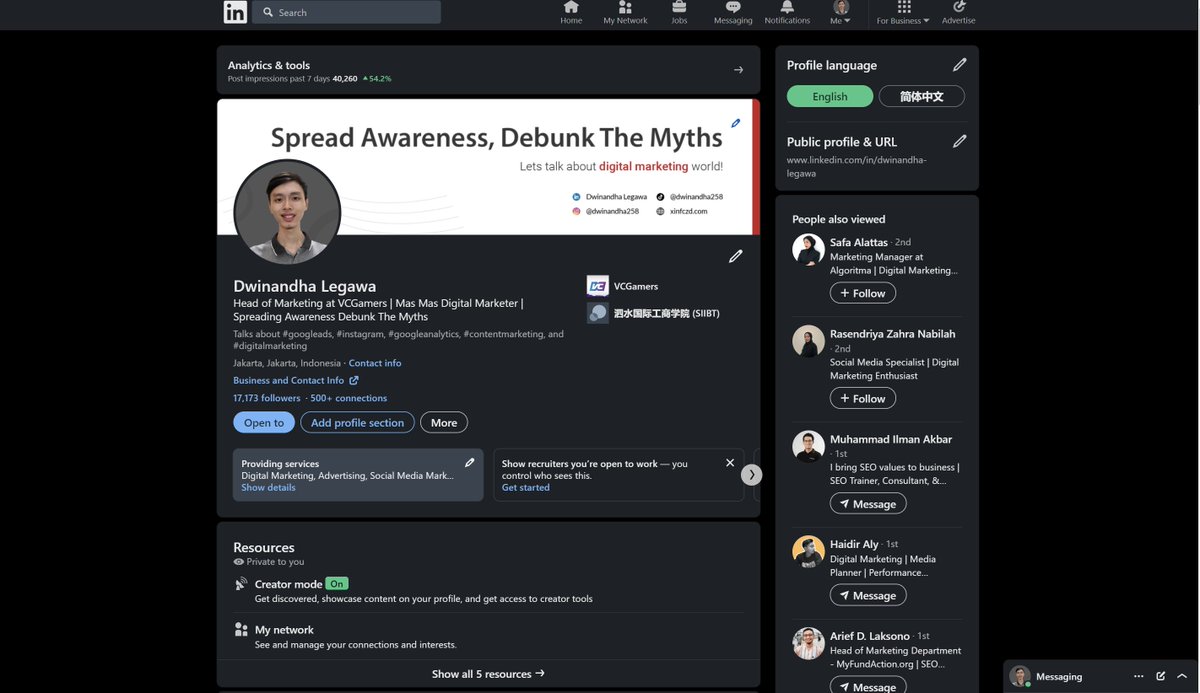Open the Me dropdown menu
1200x693 pixels.
click(x=841, y=13)
